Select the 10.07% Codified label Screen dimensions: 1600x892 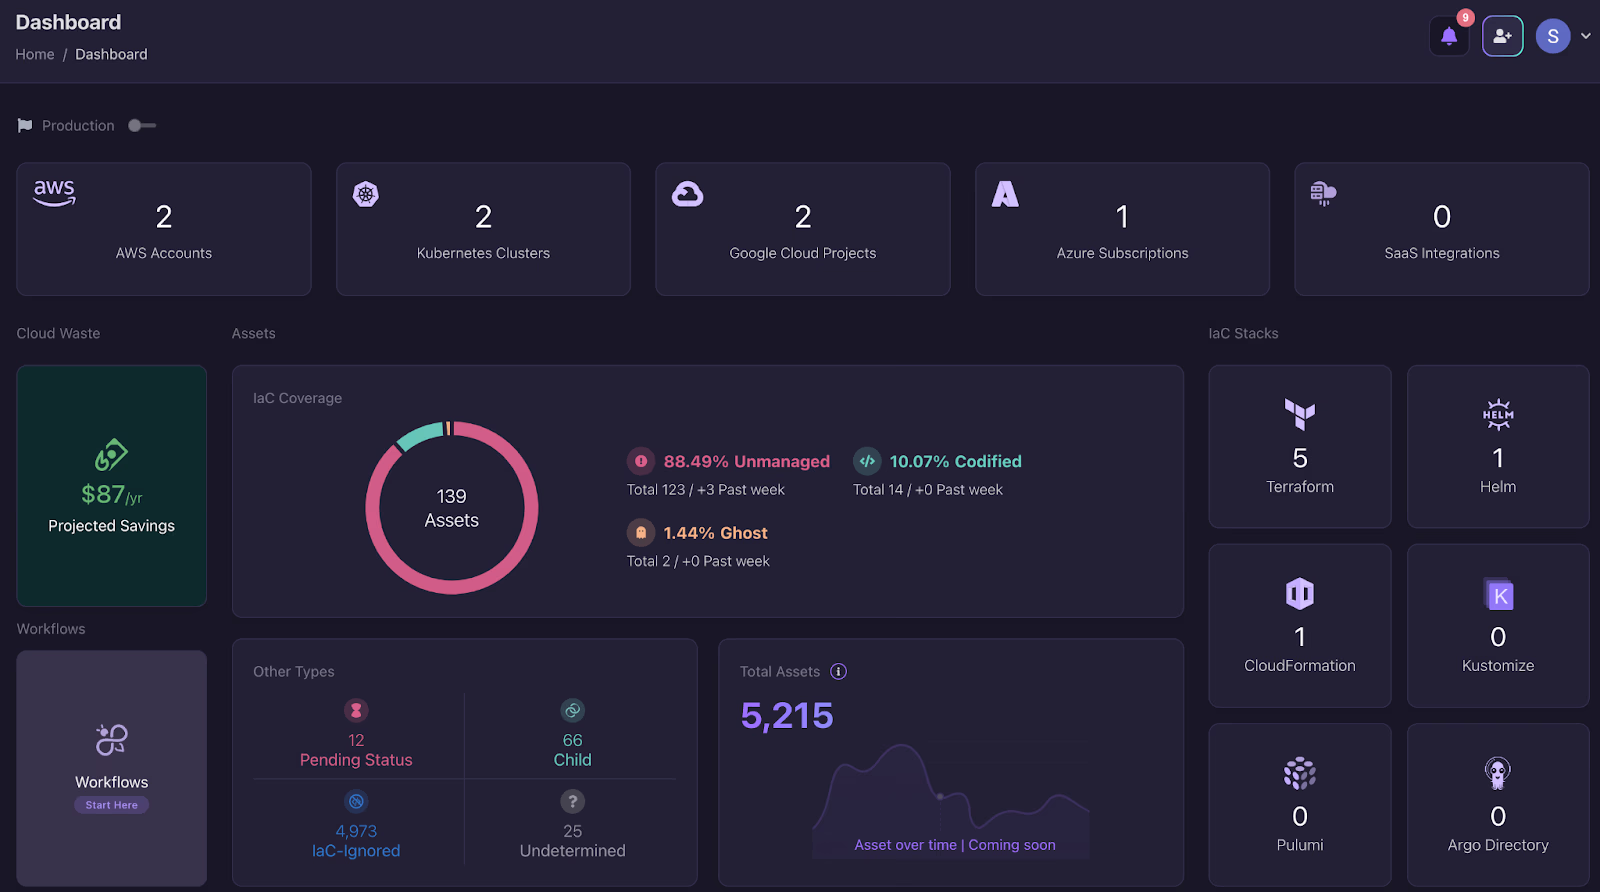pos(956,461)
